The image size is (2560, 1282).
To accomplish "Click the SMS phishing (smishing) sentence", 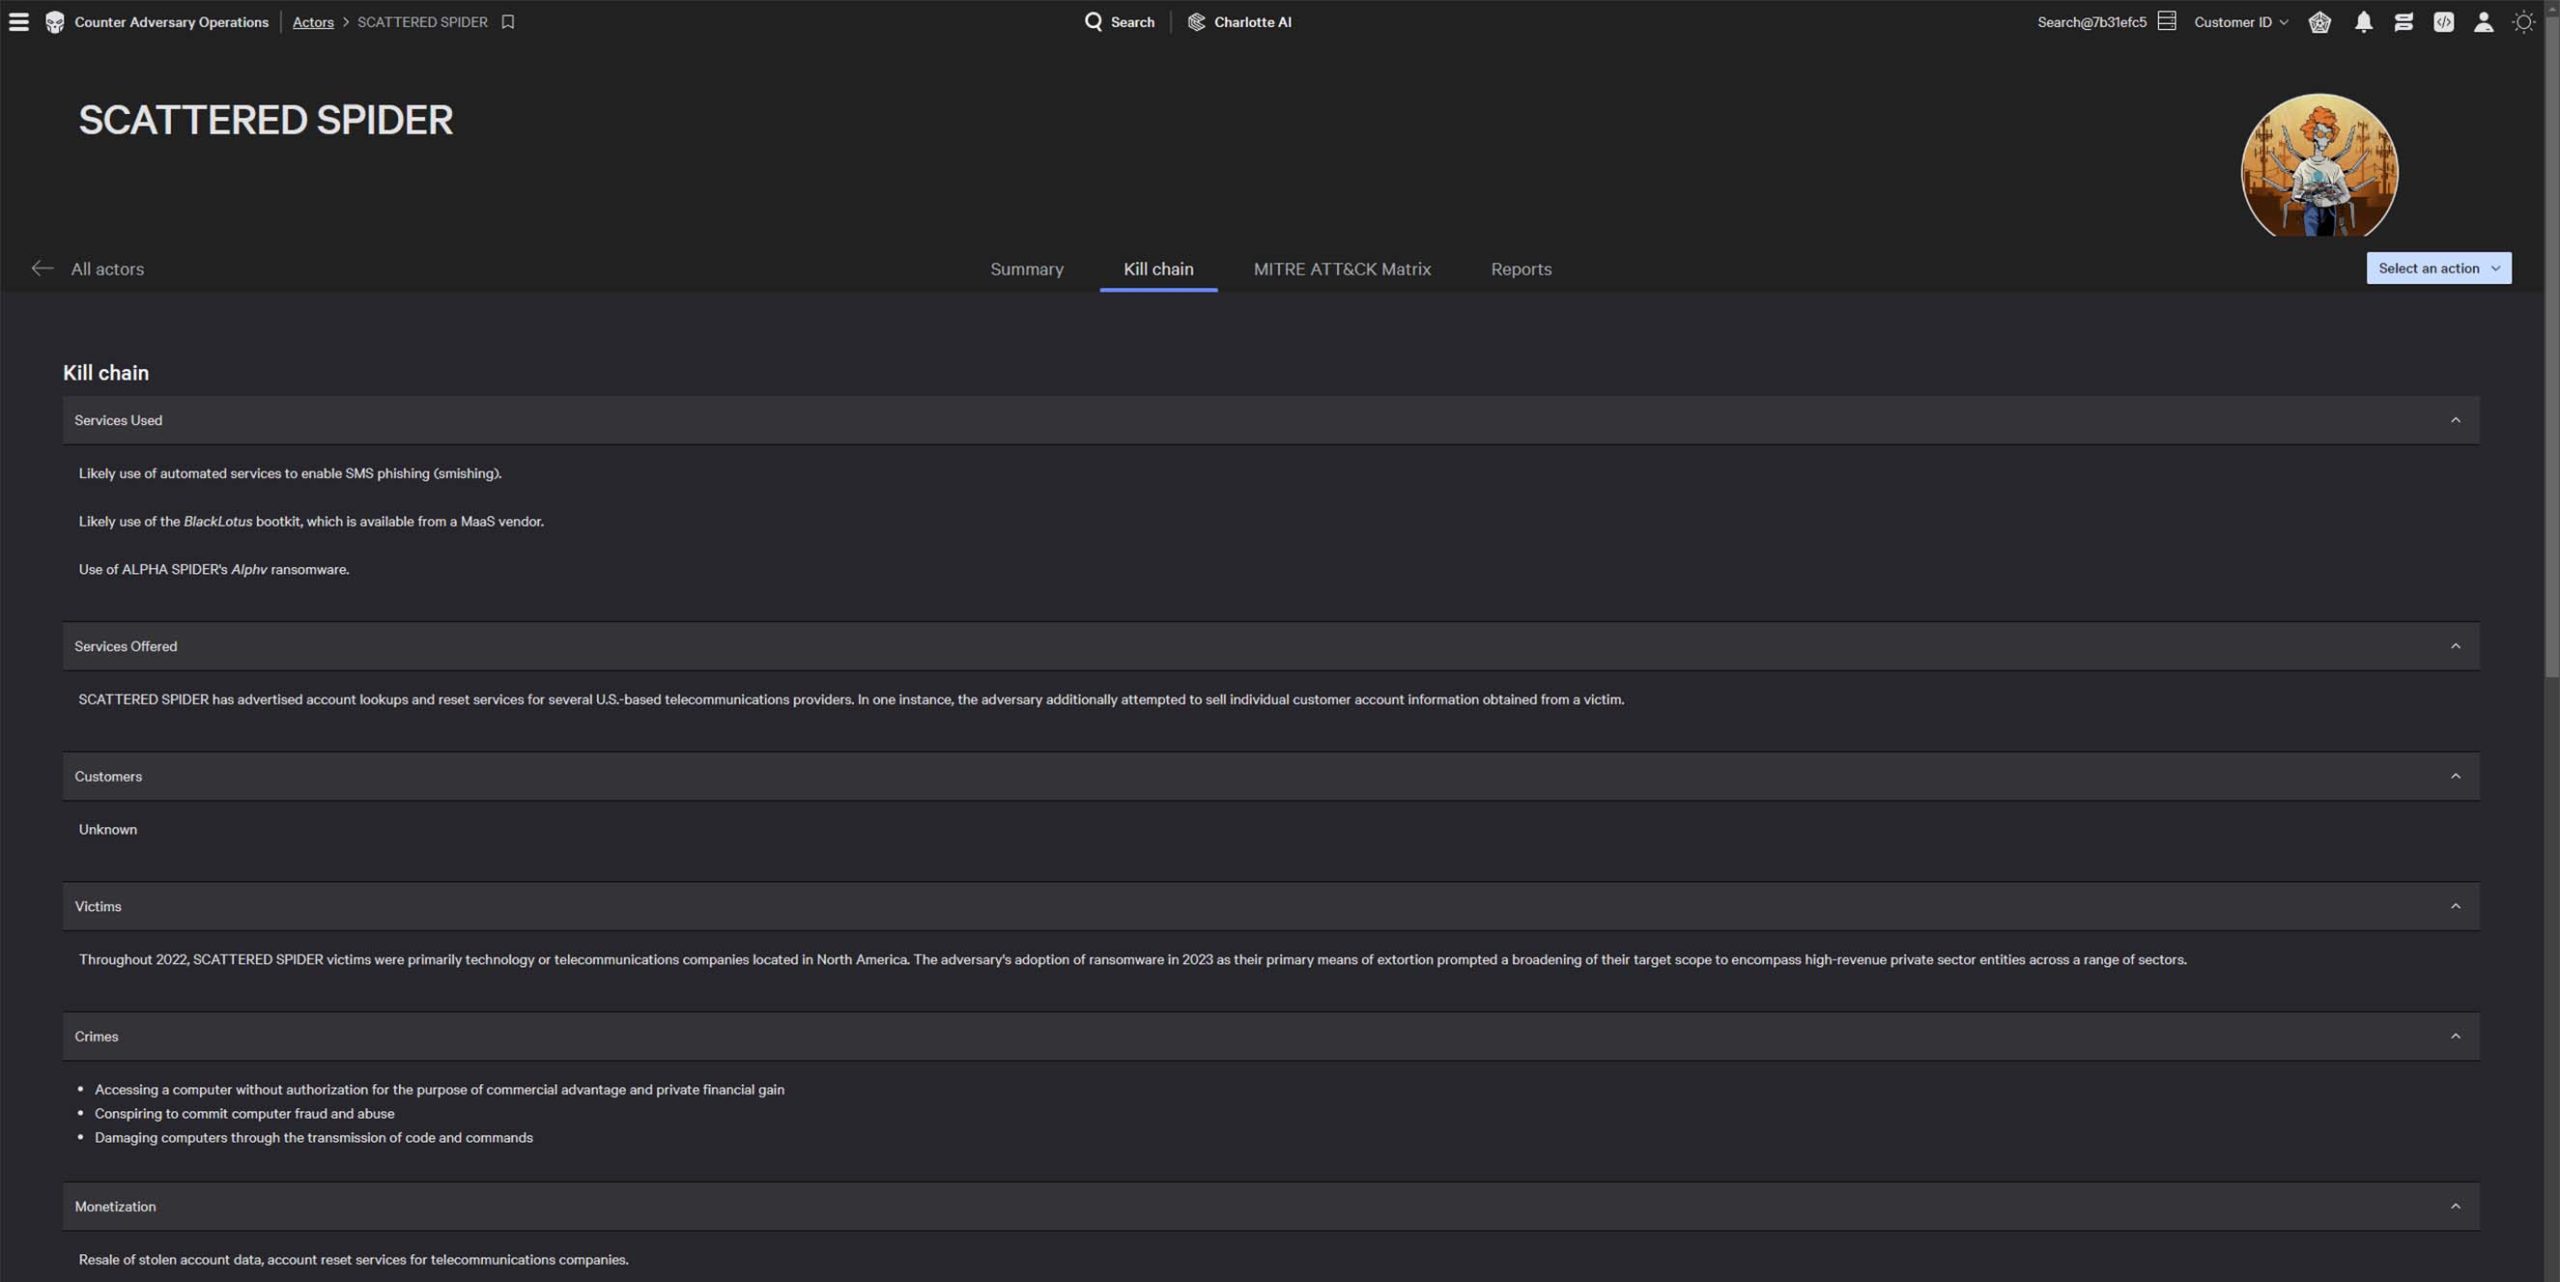I will [290, 473].
